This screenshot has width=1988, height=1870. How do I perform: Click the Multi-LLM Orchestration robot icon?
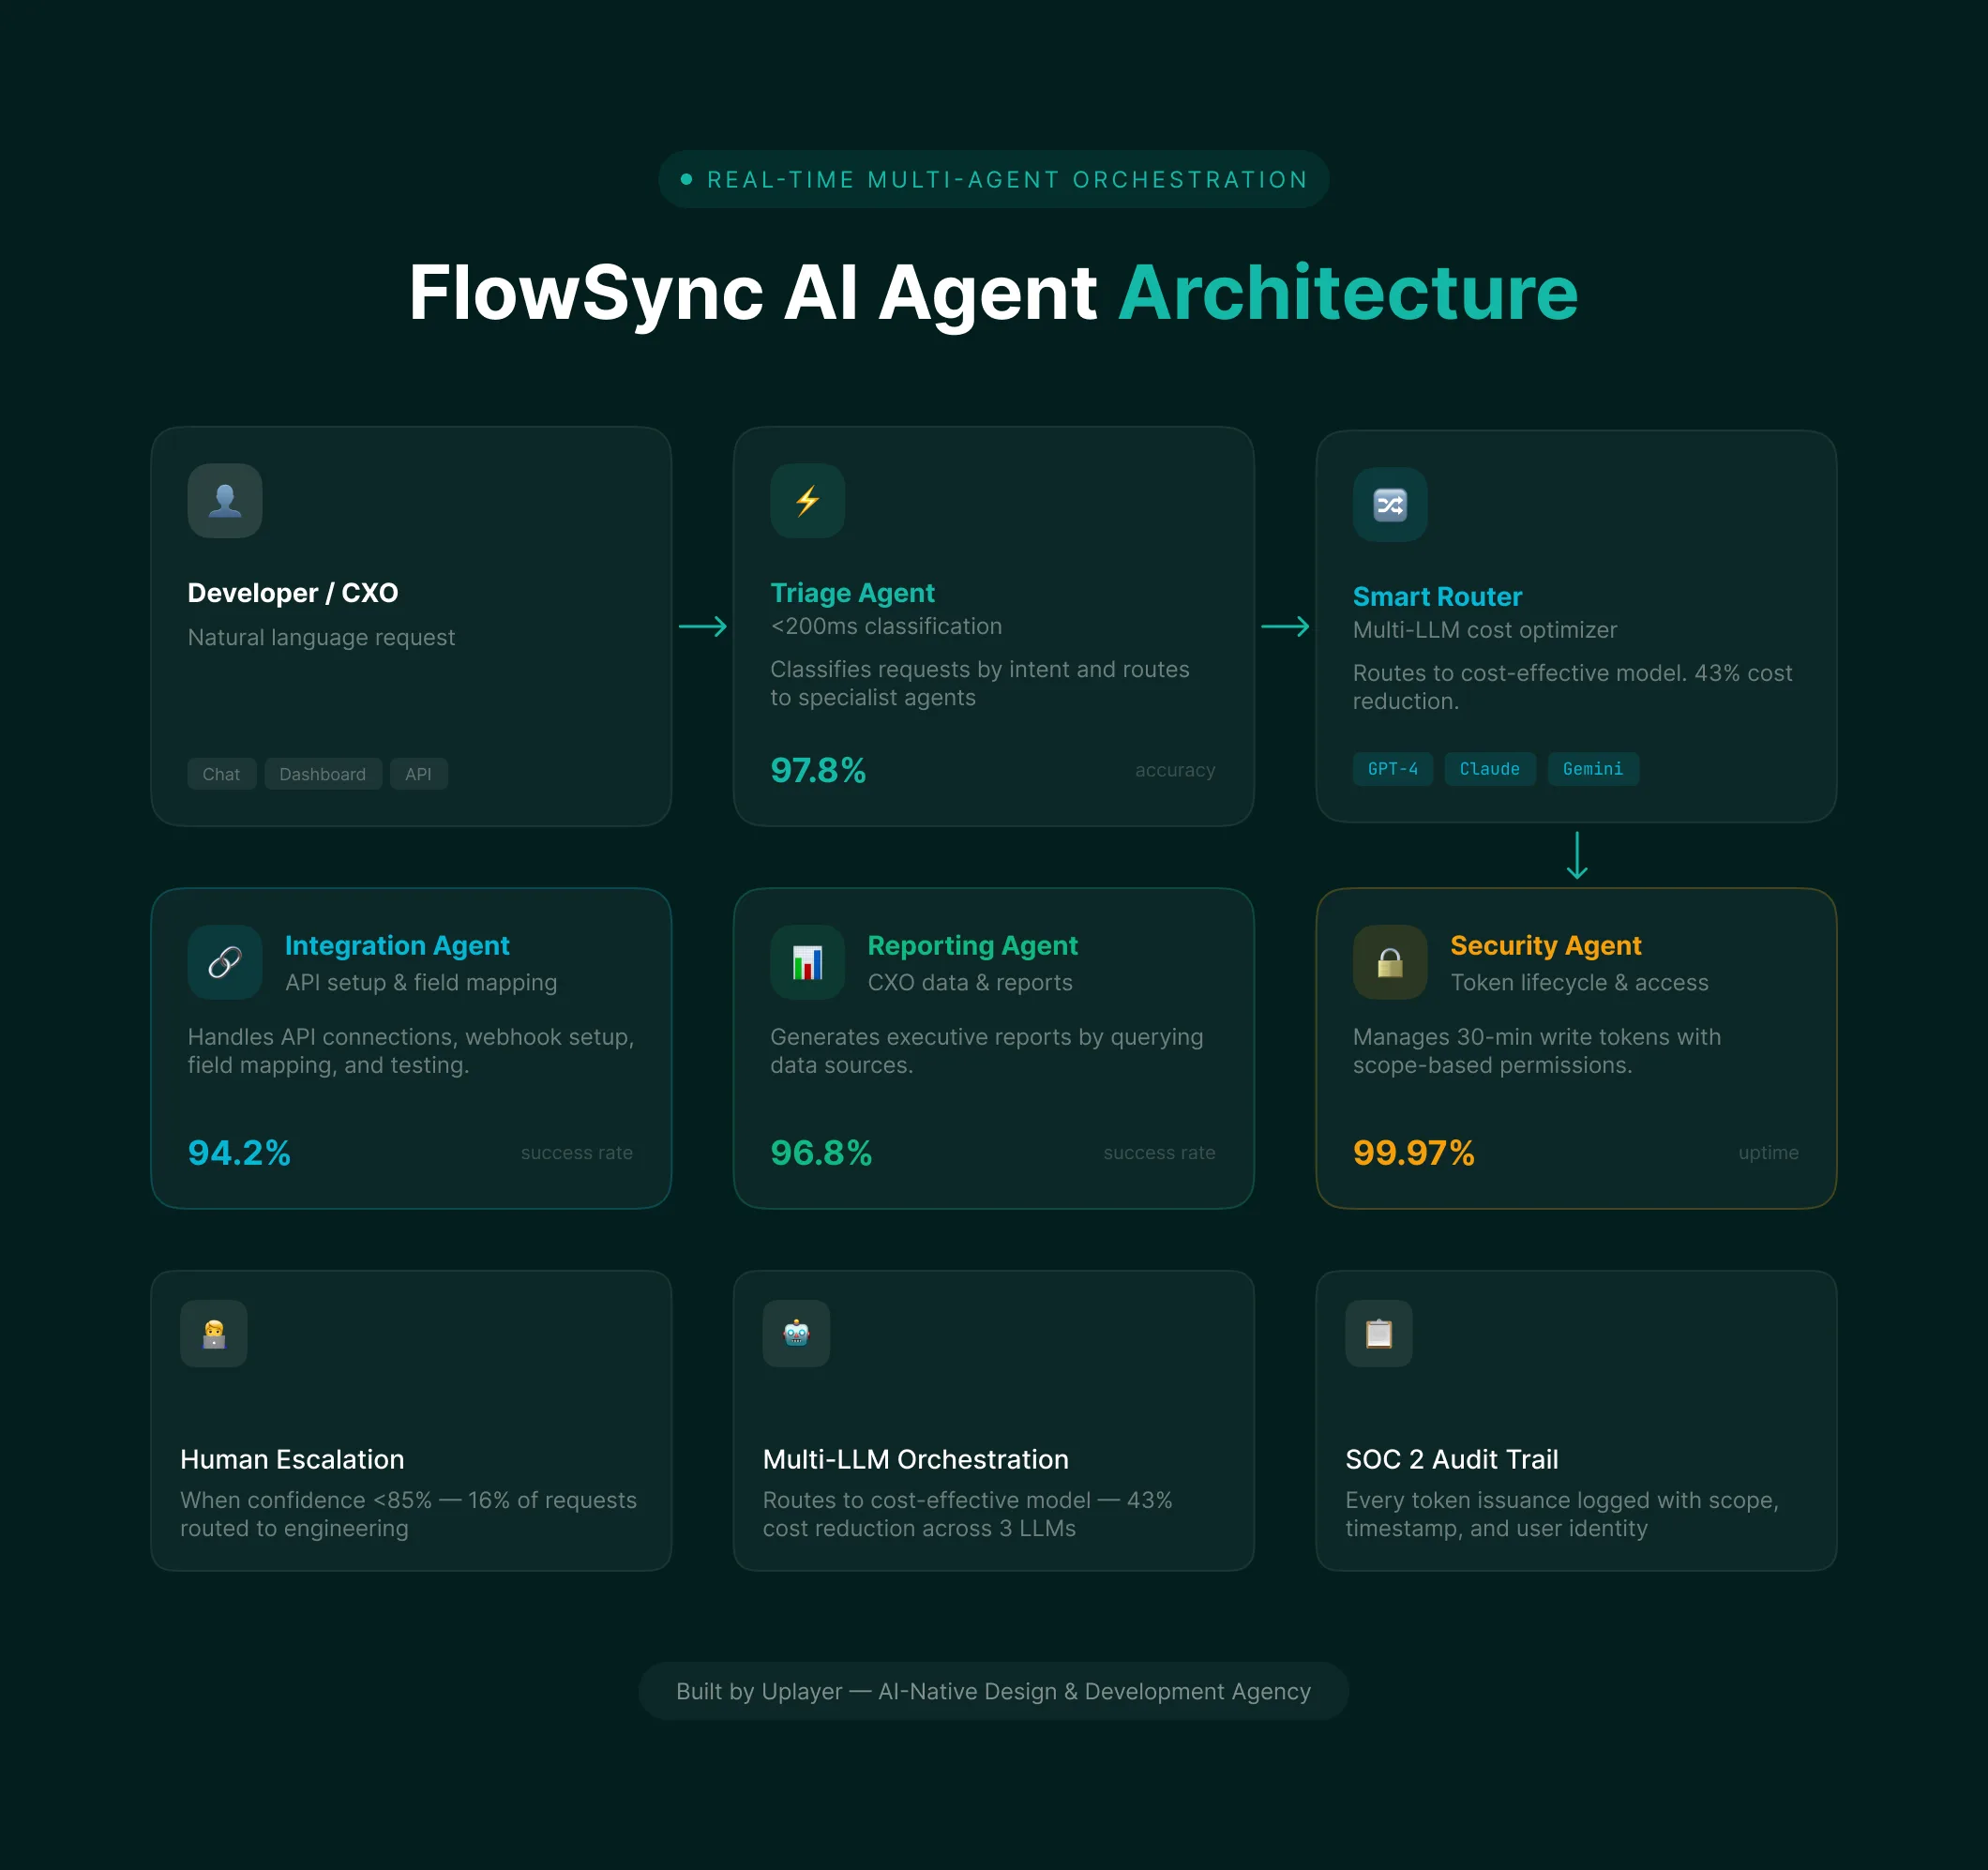tap(796, 1333)
